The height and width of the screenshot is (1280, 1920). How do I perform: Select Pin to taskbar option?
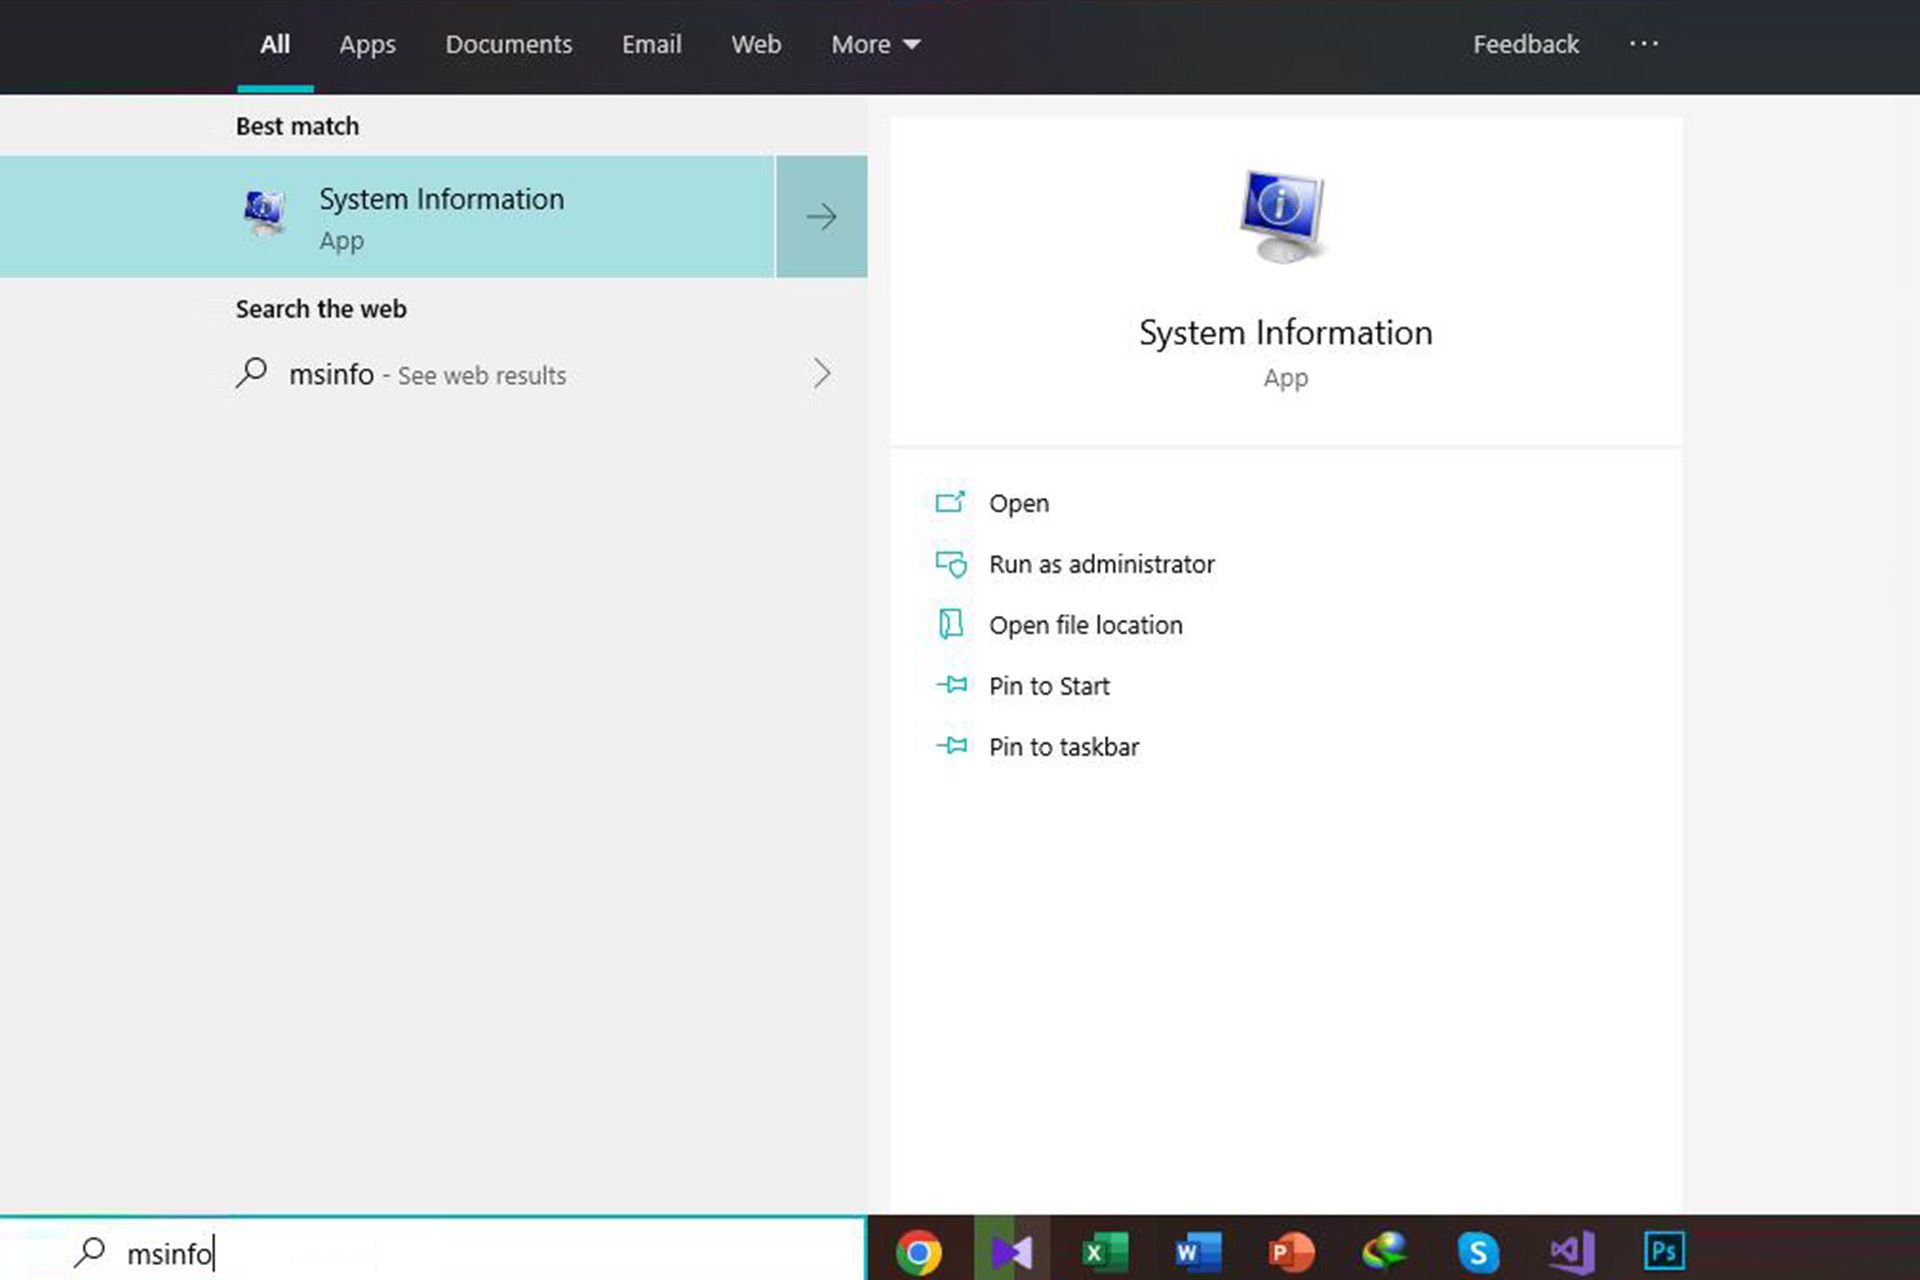tap(1064, 746)
